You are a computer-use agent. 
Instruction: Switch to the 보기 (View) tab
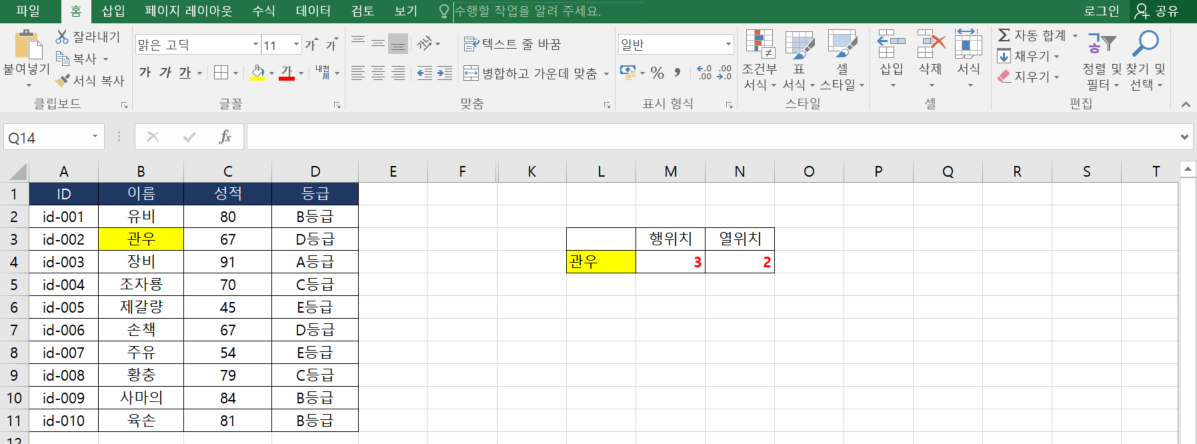[405, 11]
